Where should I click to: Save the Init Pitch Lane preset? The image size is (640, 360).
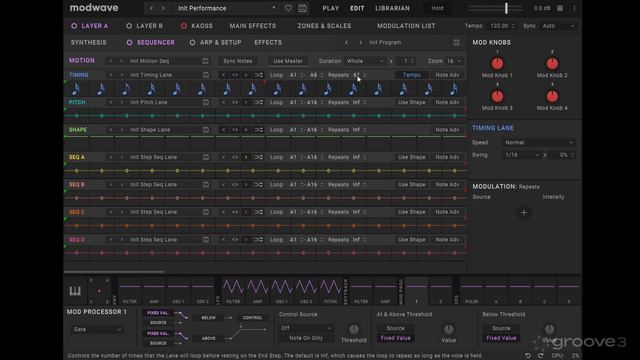coord(206,102)
